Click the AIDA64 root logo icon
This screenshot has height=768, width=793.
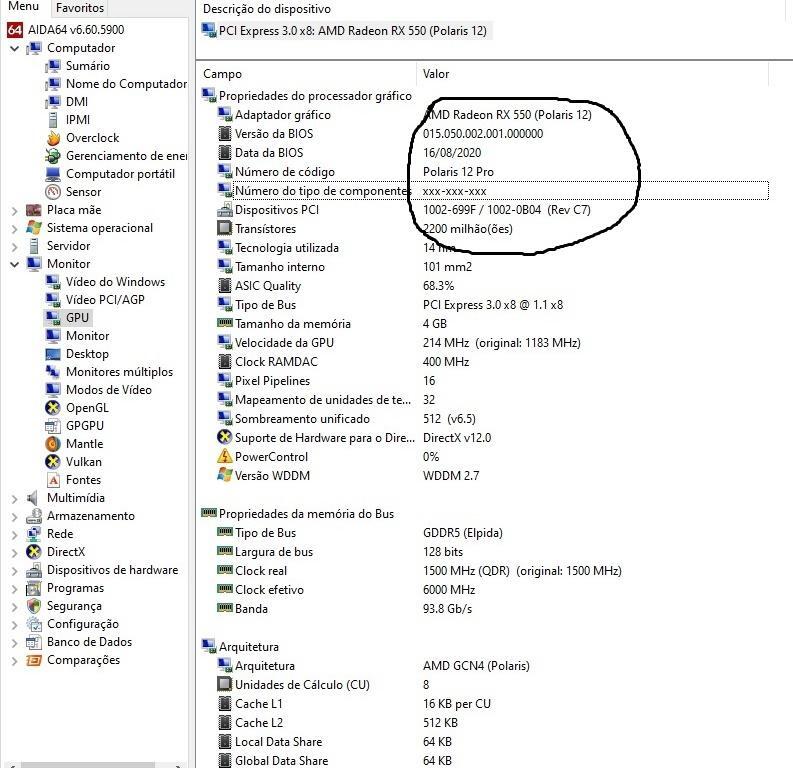(15, 30)
